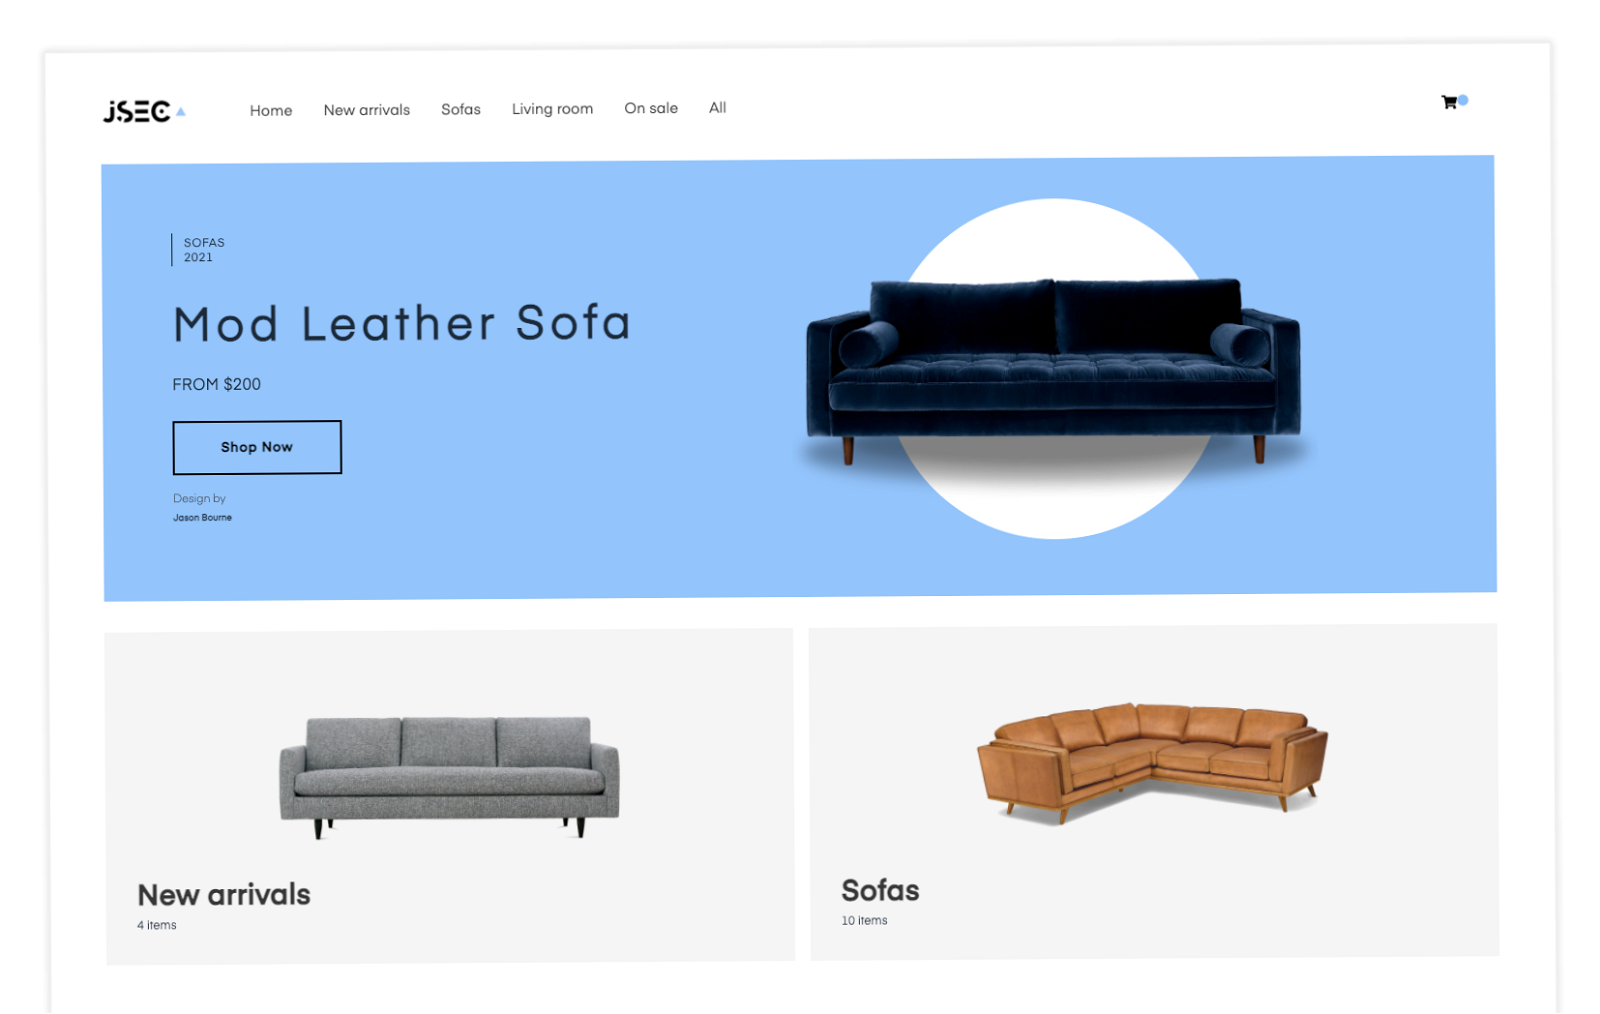Click the Jason Bourne designer name
This screenshot has width=1600, height=1014.
(203, 517)
